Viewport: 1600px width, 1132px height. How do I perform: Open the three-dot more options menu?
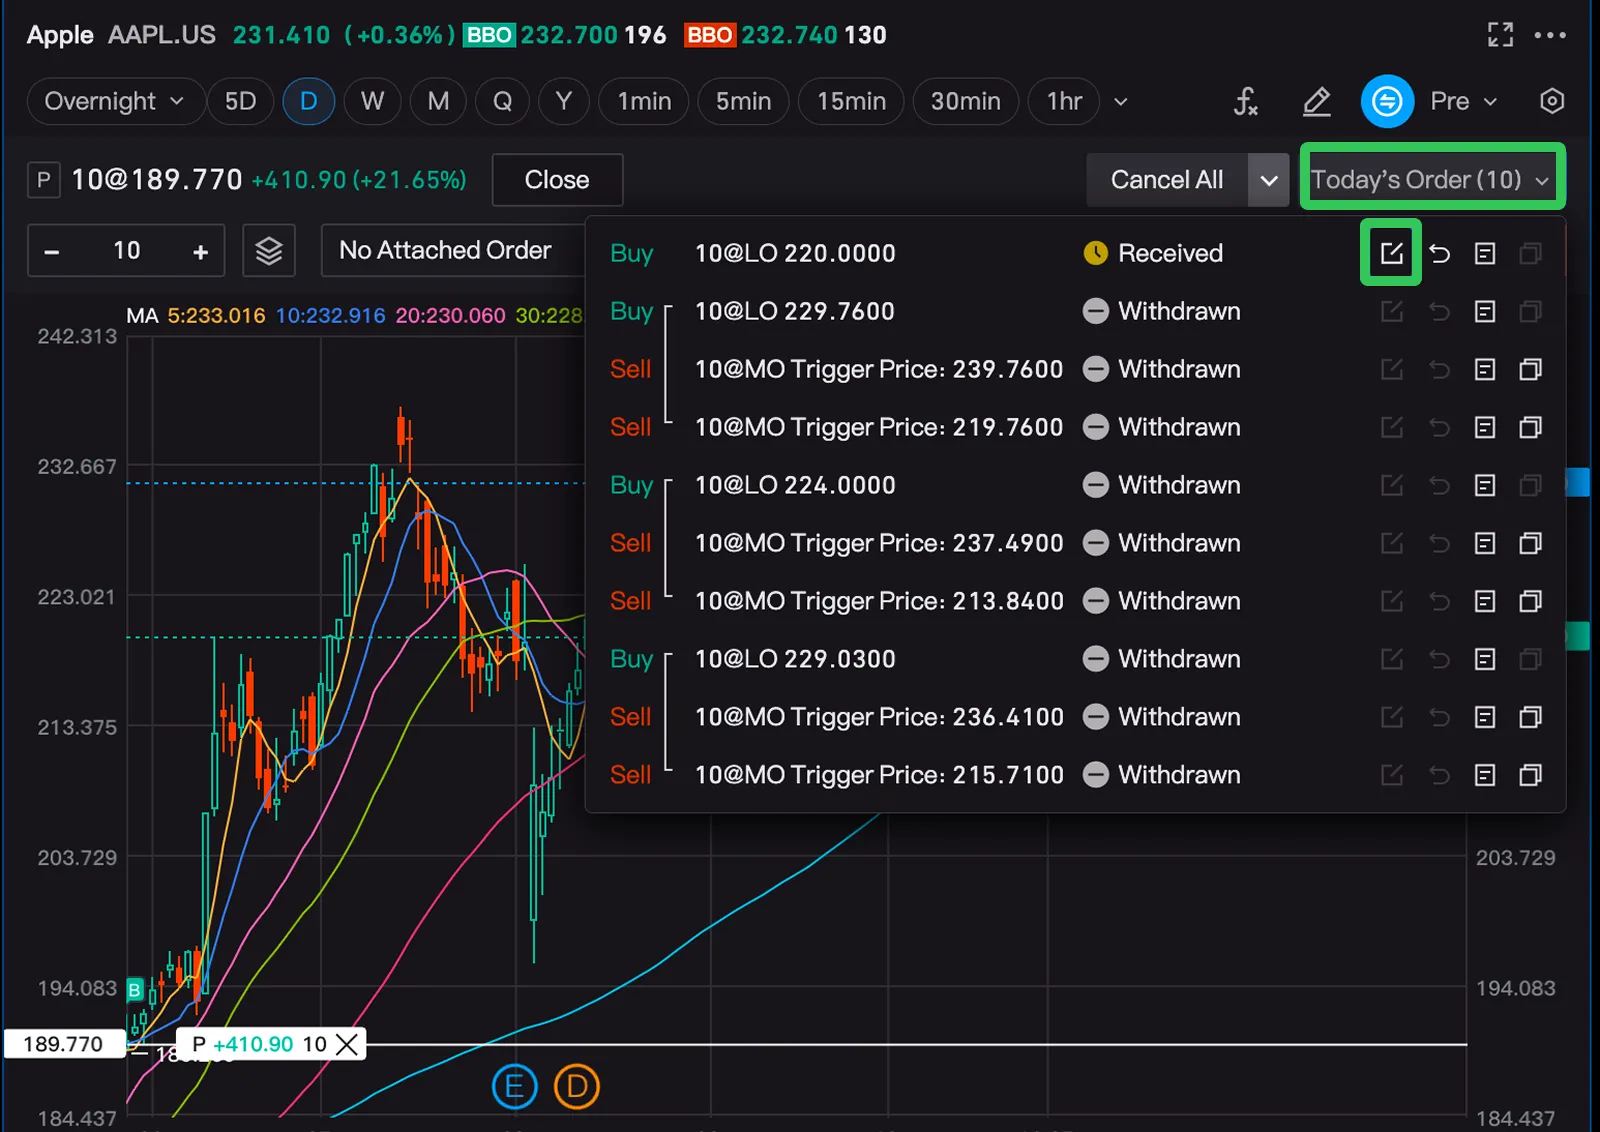[1550, 35]
